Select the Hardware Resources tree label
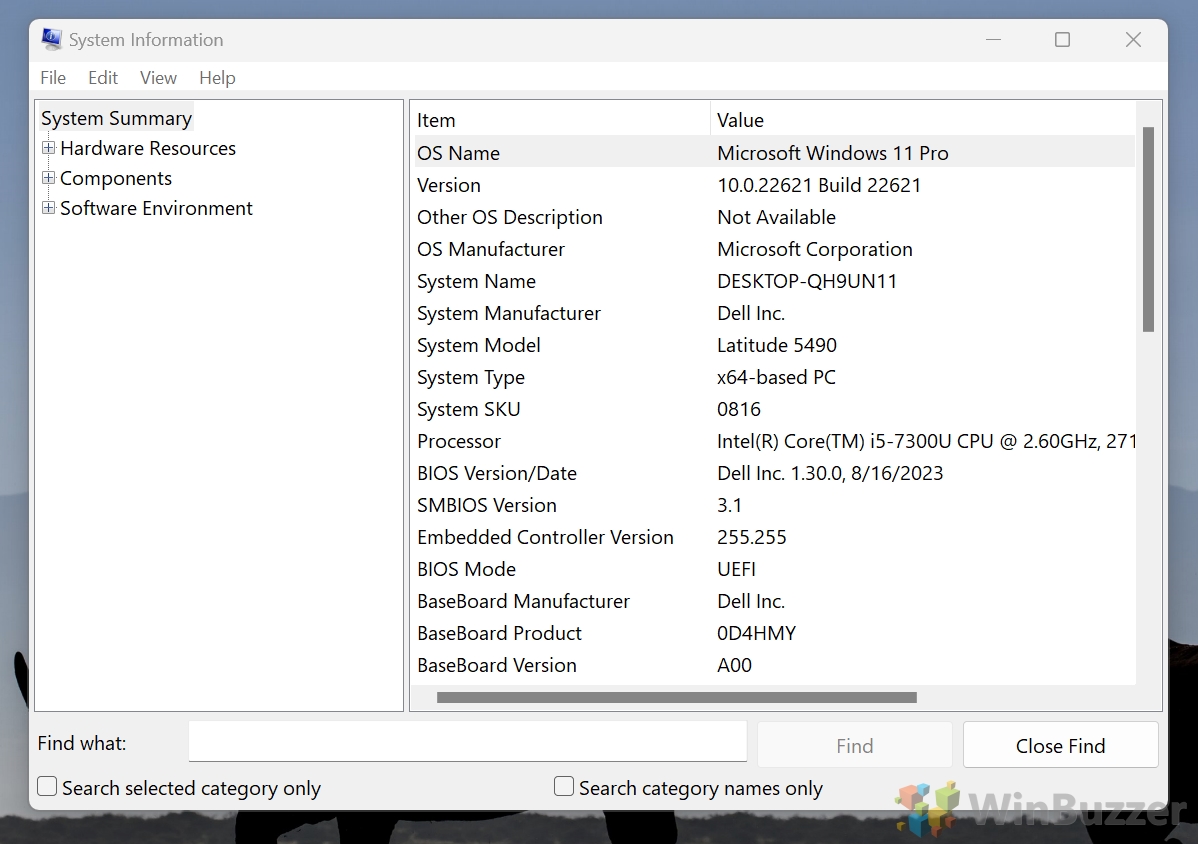The image size is (1198, 844). (147, 148)
